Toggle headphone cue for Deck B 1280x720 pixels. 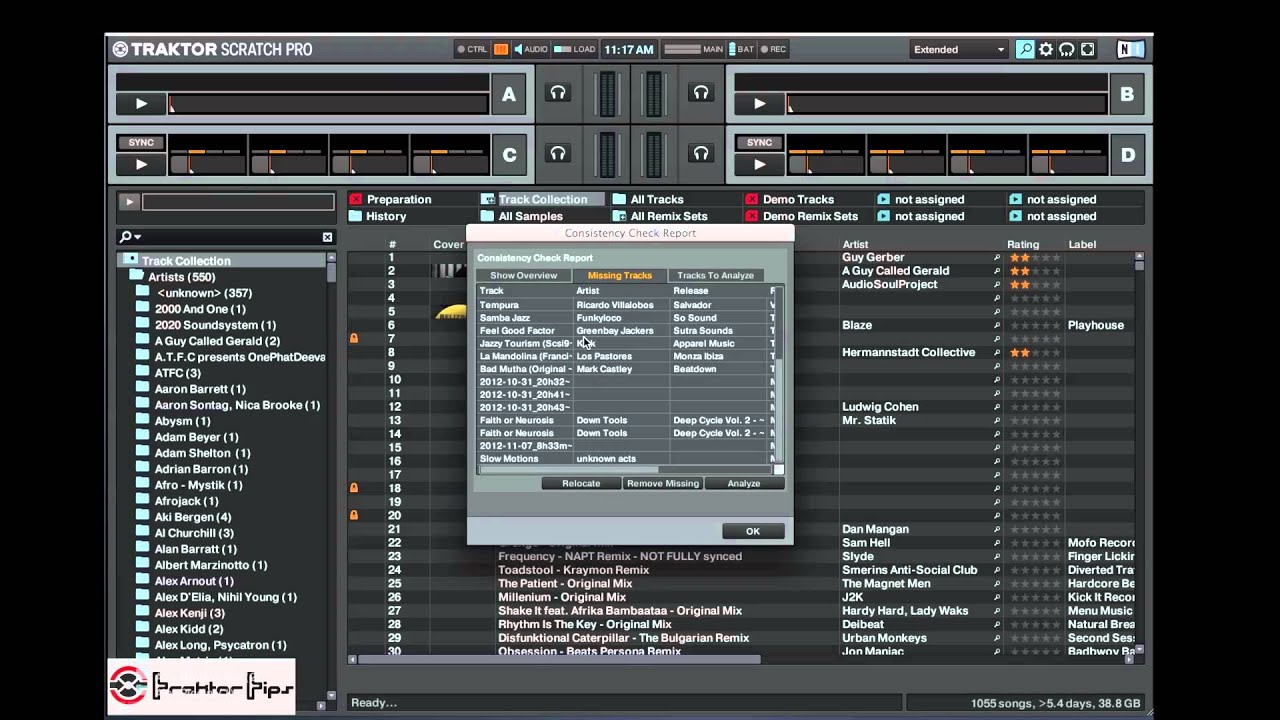pyautogui.click(x=701, y=93)
